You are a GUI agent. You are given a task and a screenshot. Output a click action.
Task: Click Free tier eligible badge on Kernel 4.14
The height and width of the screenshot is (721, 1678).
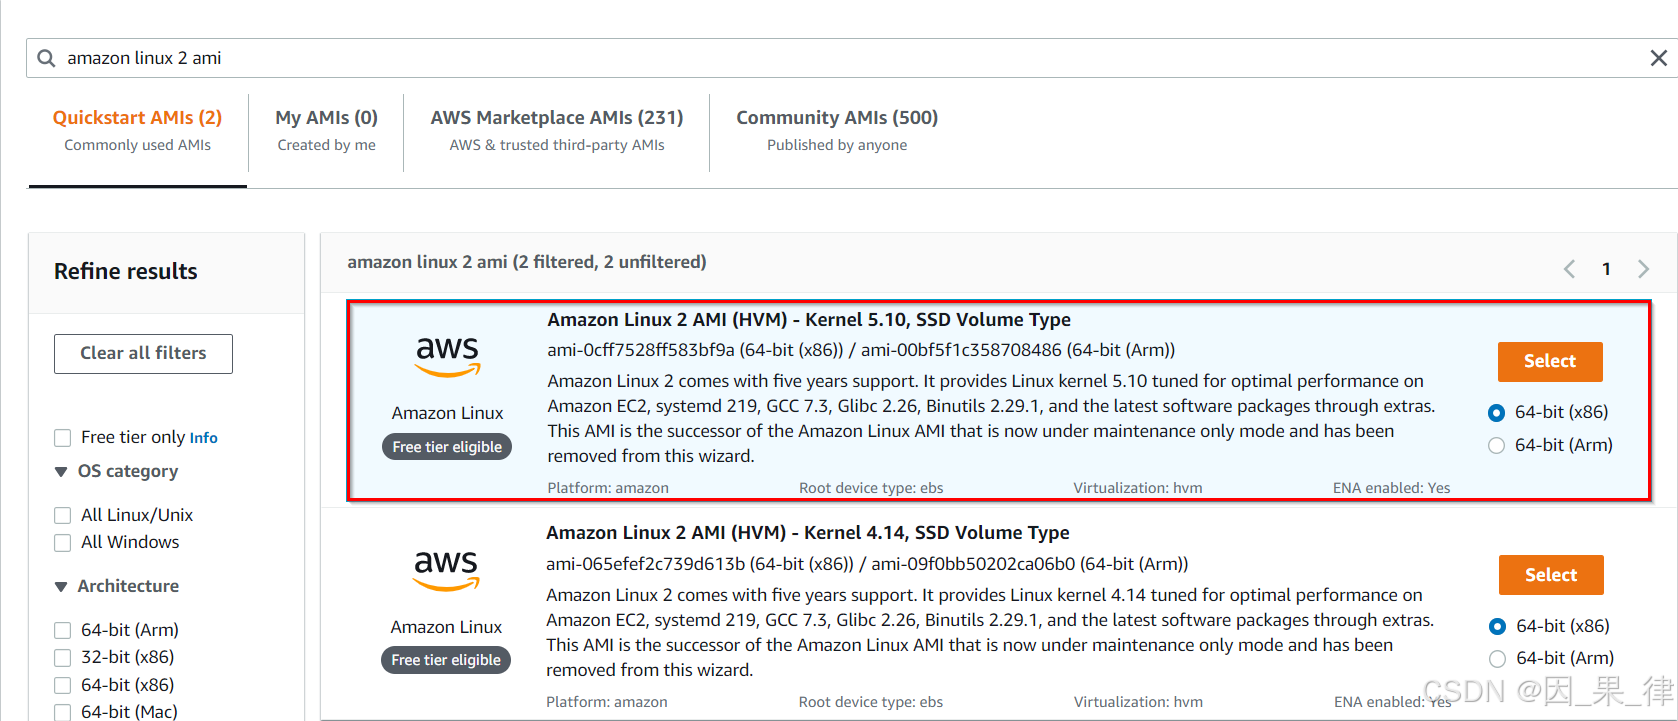[446, 660]
